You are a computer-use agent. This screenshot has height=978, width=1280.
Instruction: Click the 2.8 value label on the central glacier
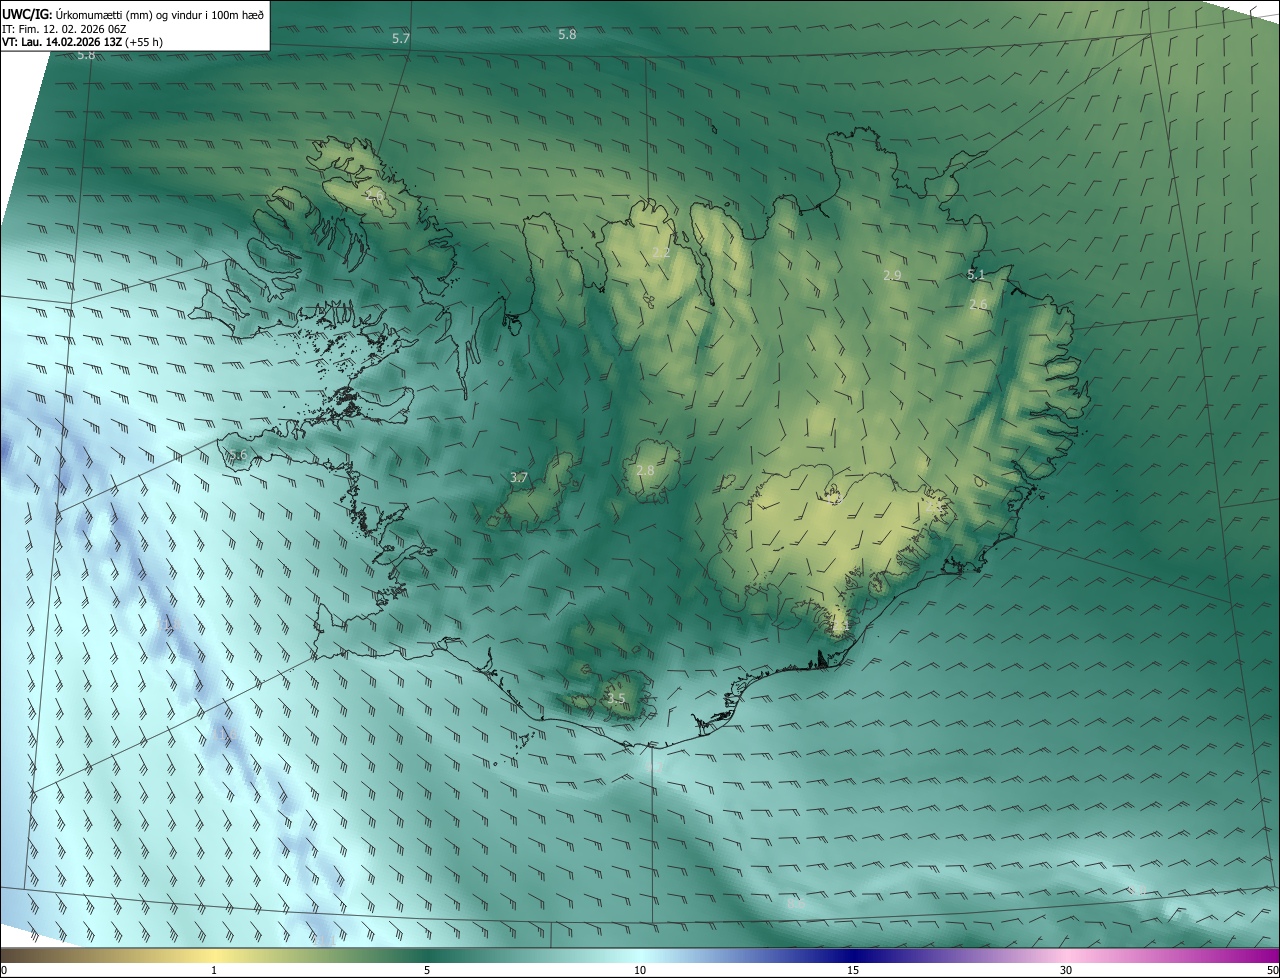645,470
